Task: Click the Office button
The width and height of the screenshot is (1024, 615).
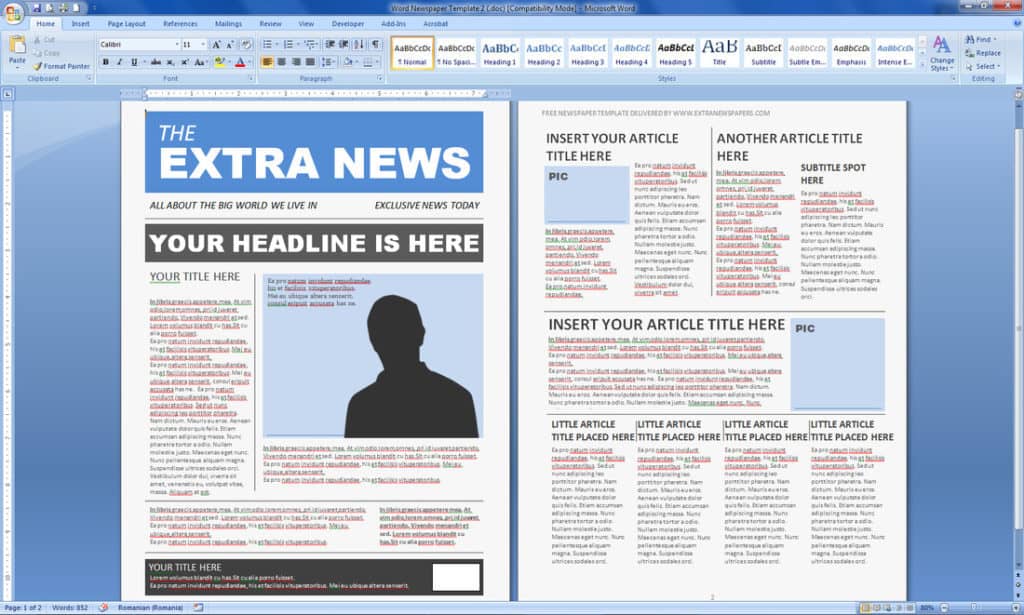Action: pos(13,12)
